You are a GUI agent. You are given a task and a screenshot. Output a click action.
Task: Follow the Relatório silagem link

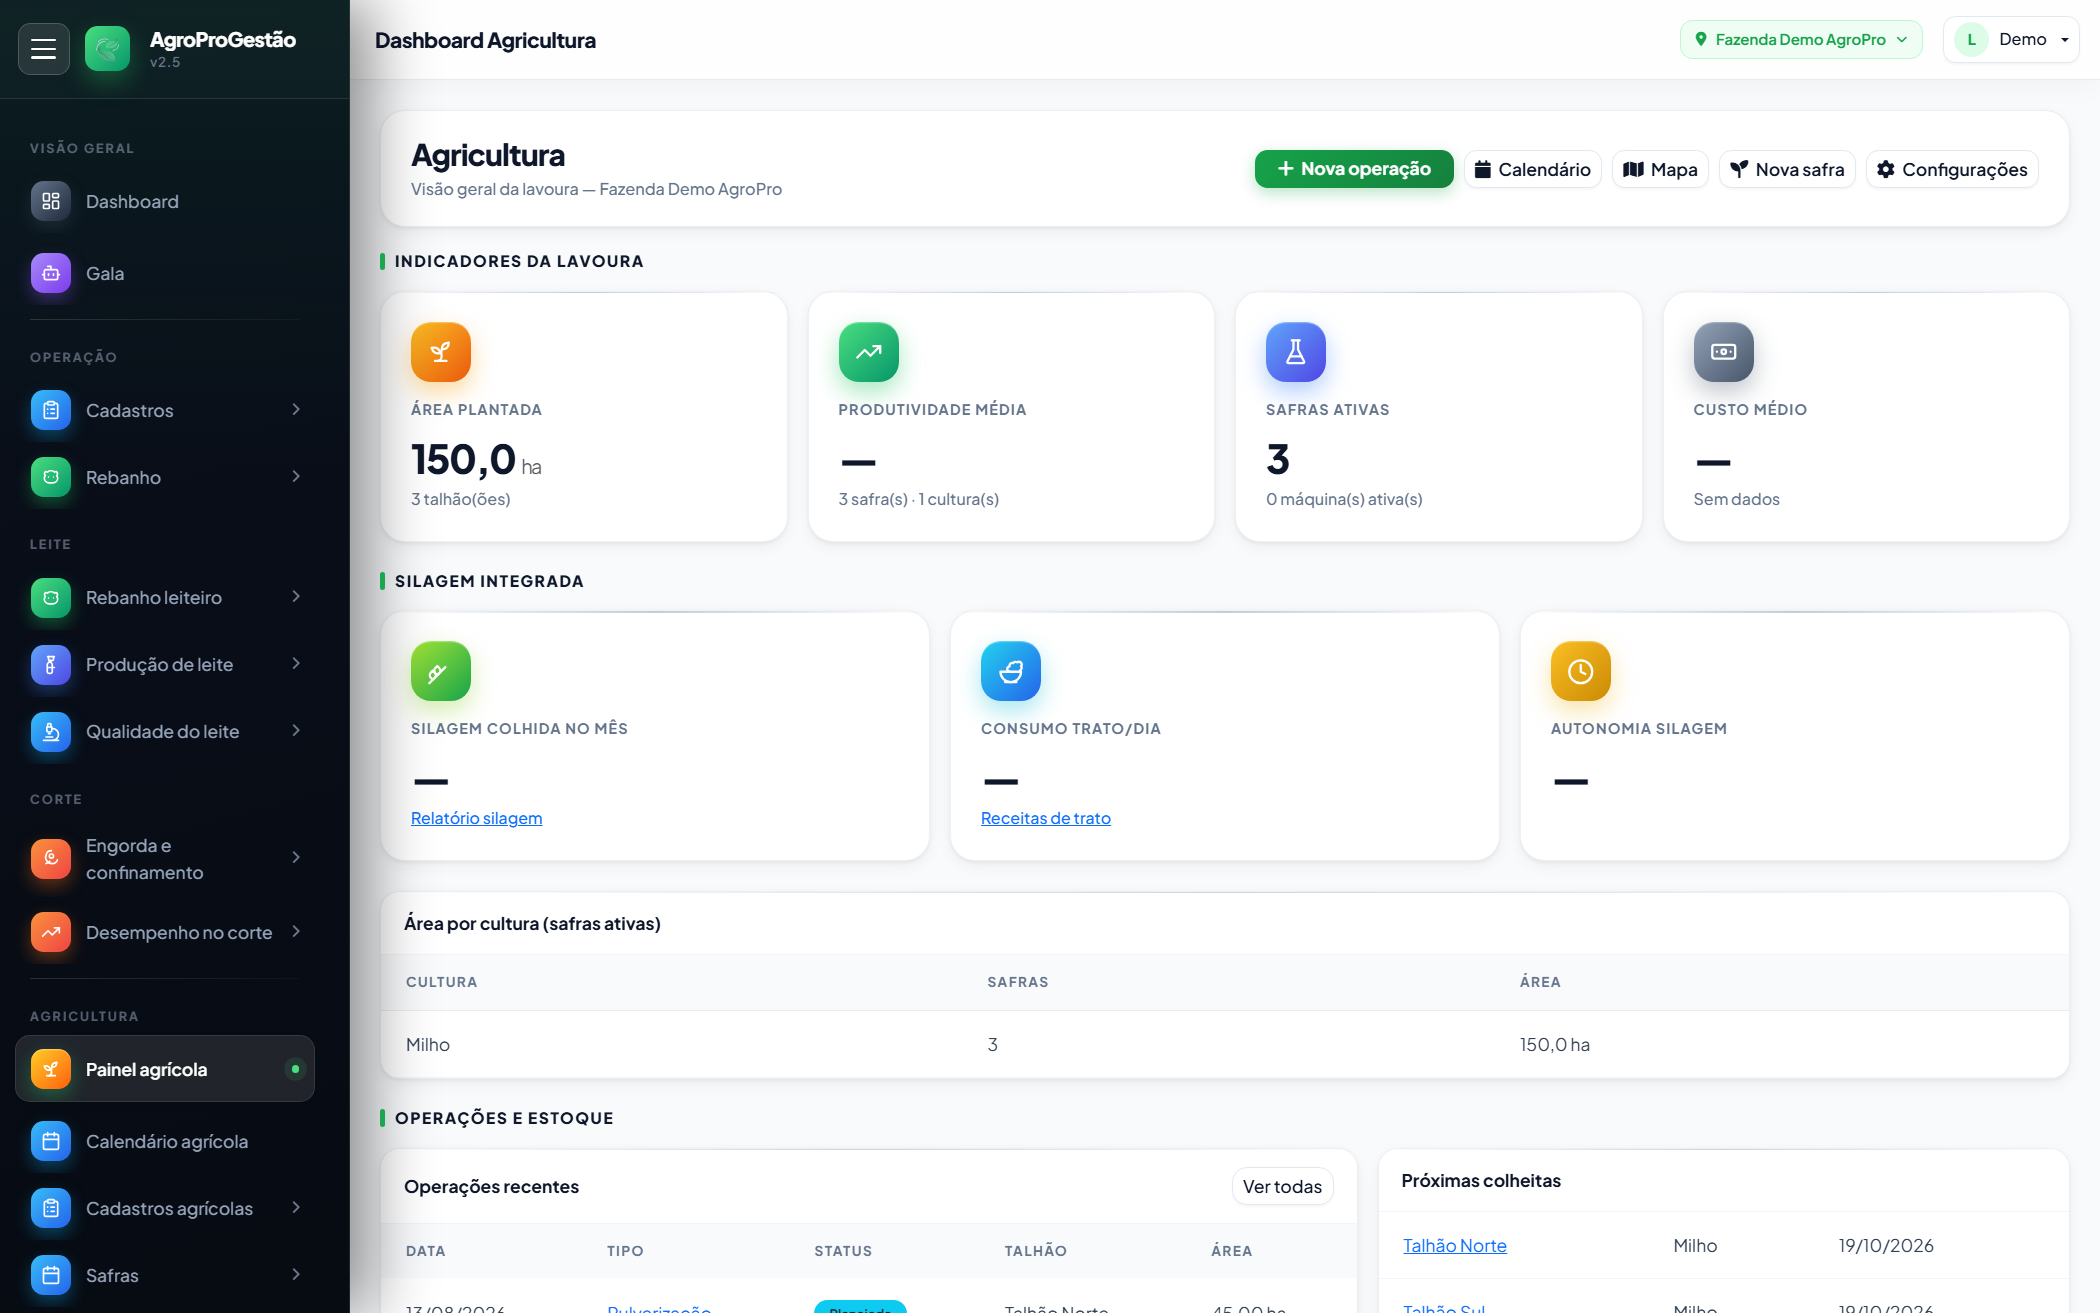(x=476, y=818)
